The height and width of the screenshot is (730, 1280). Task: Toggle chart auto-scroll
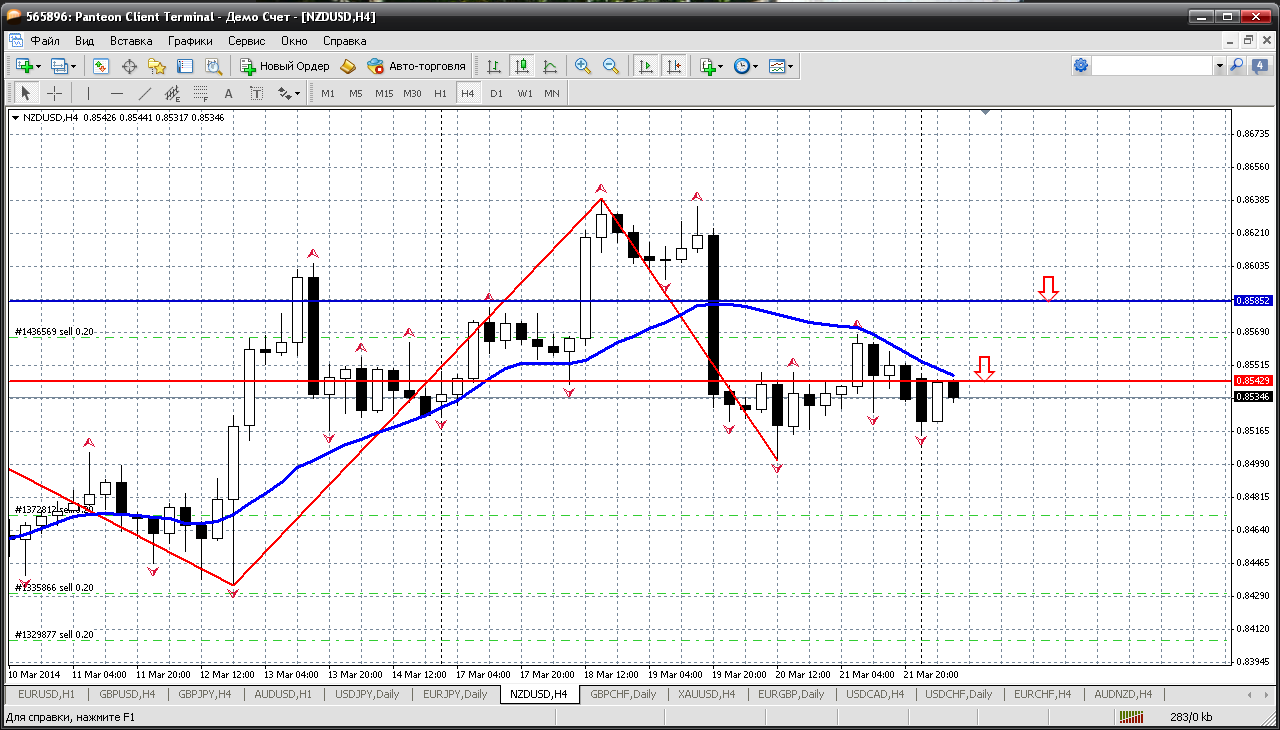(x=645, y=66)
